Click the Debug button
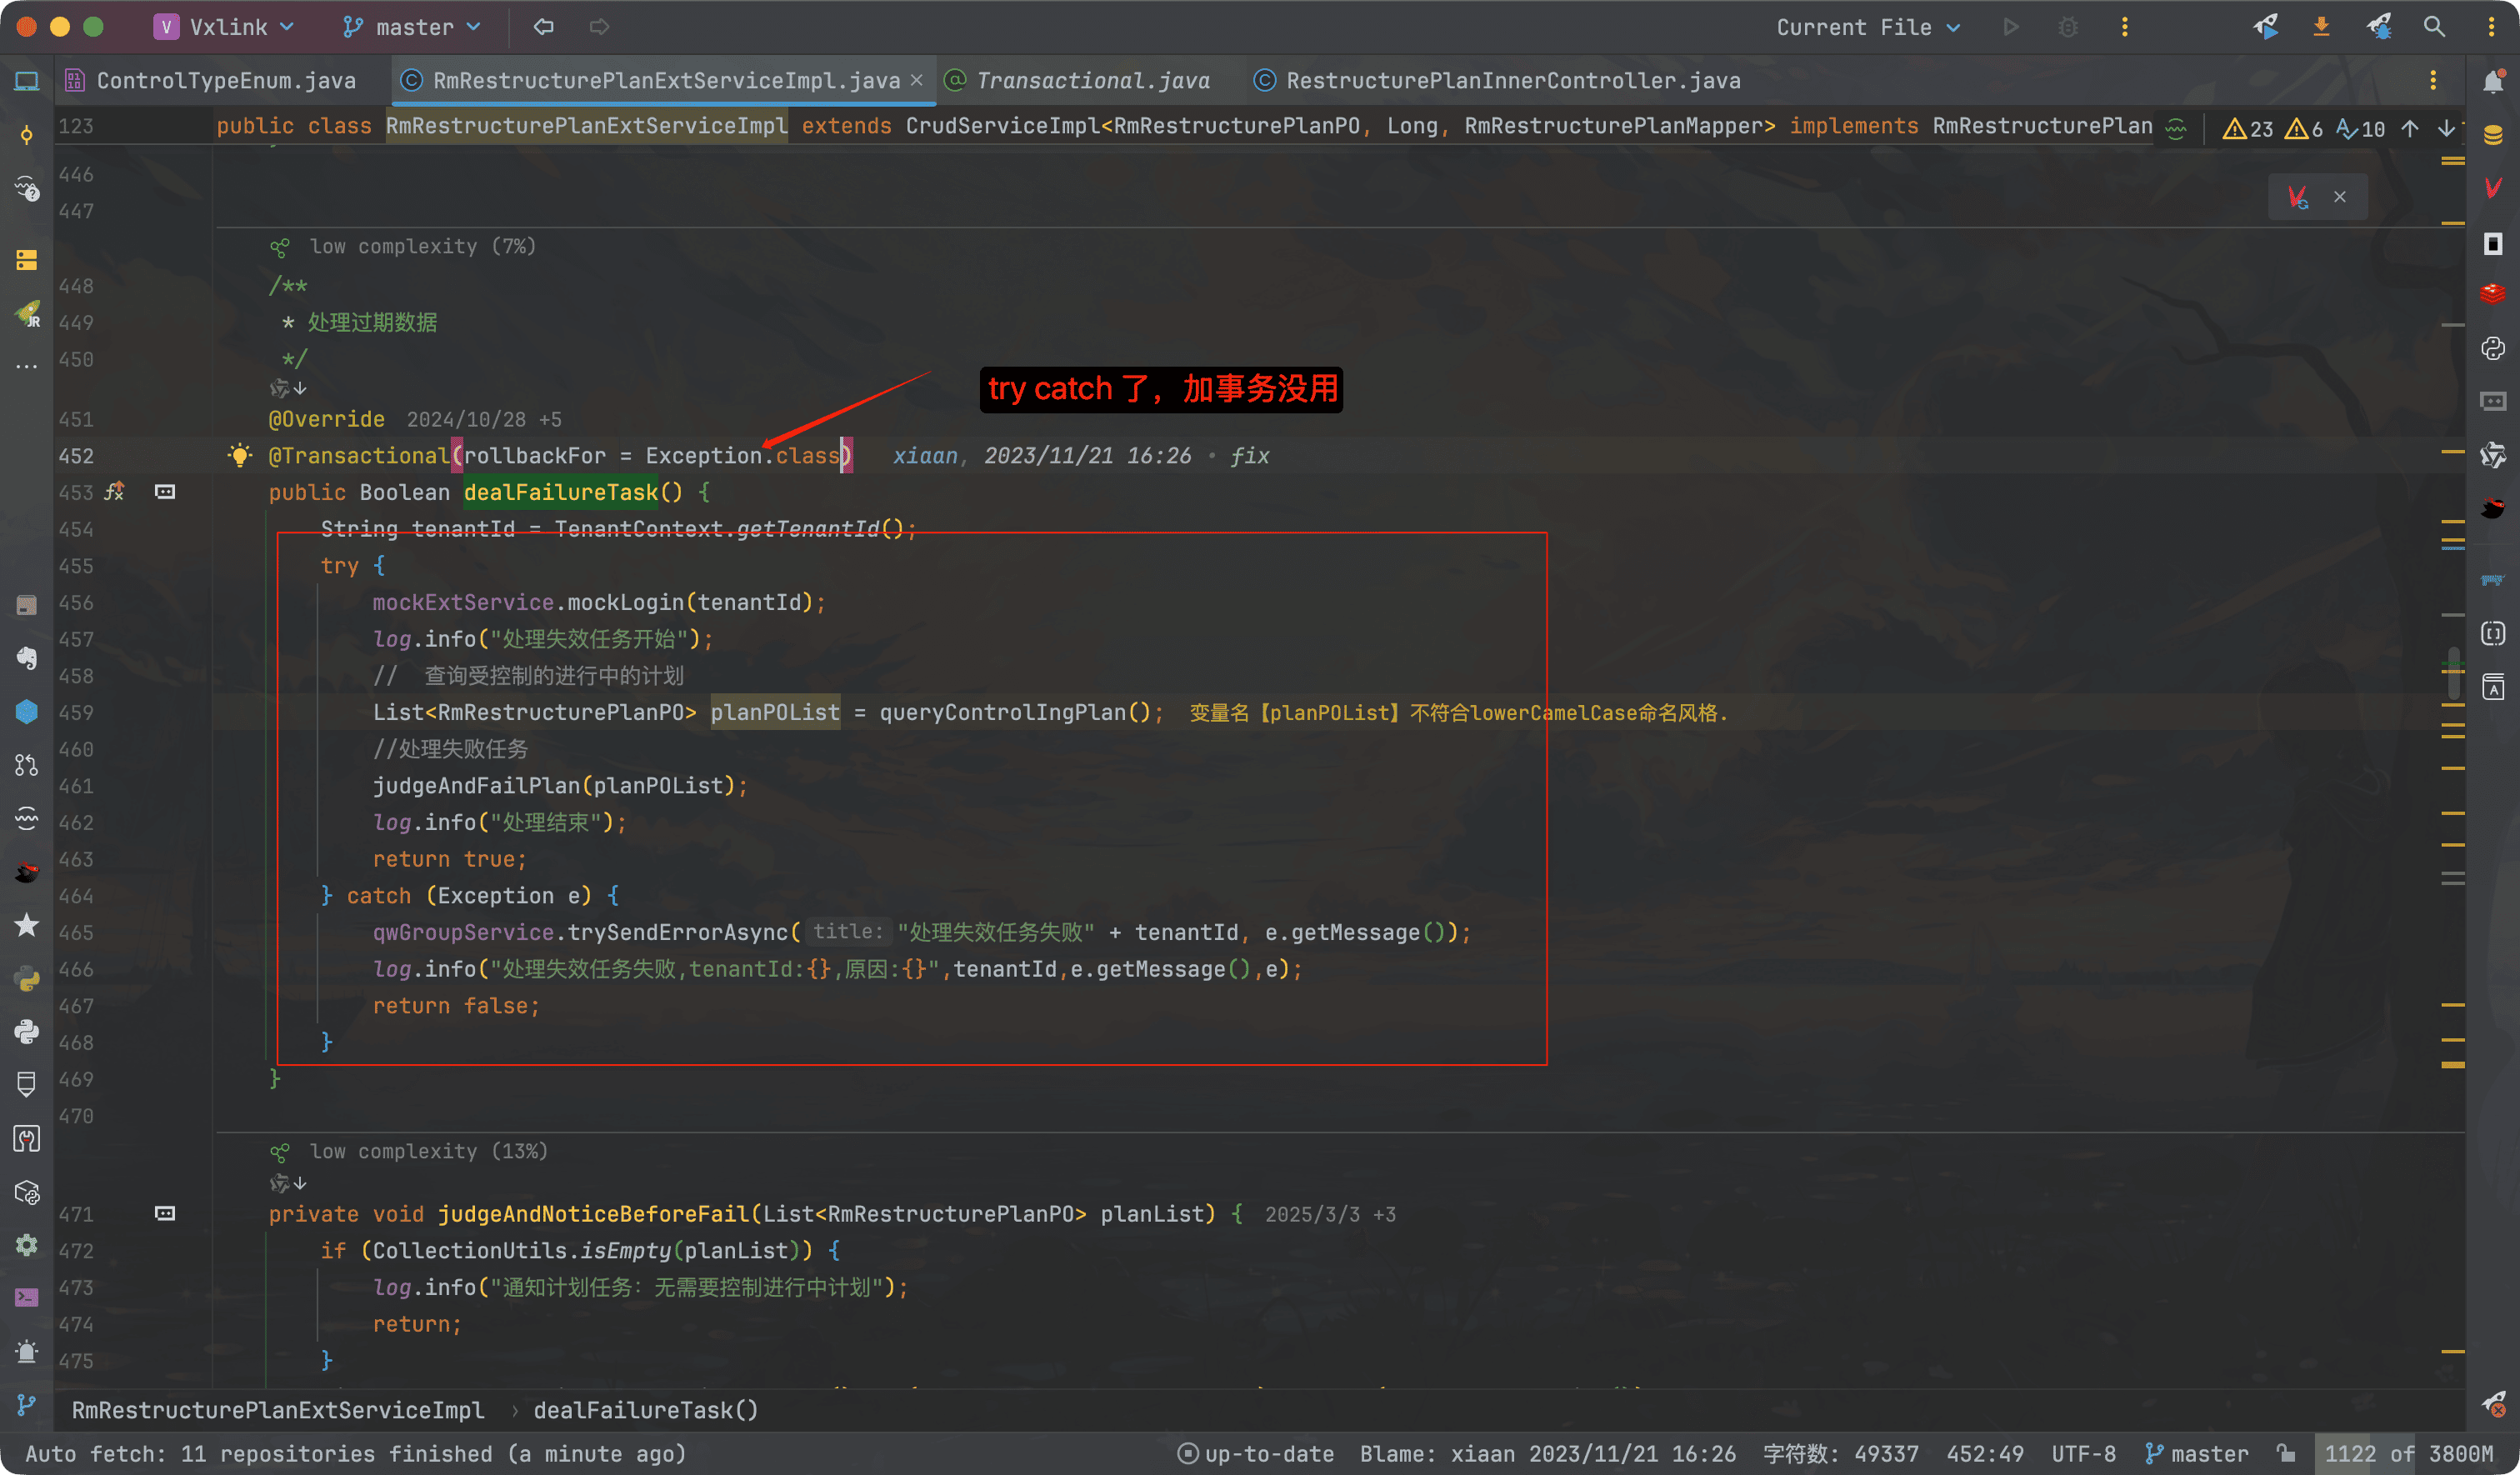 pos(2068,27)
